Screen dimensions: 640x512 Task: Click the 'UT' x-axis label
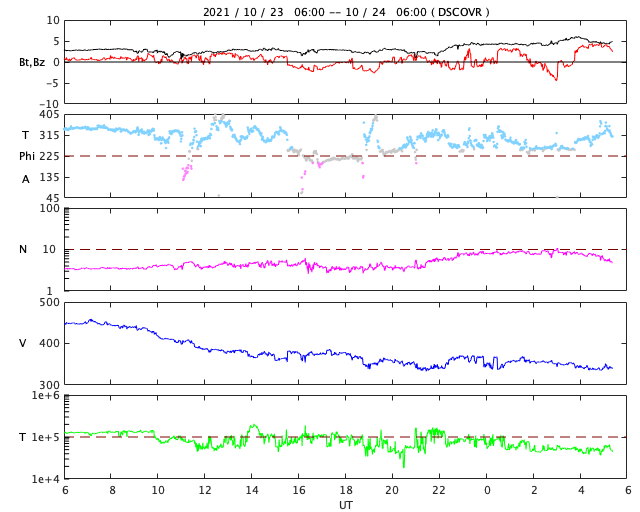click(x=346, y=505)
